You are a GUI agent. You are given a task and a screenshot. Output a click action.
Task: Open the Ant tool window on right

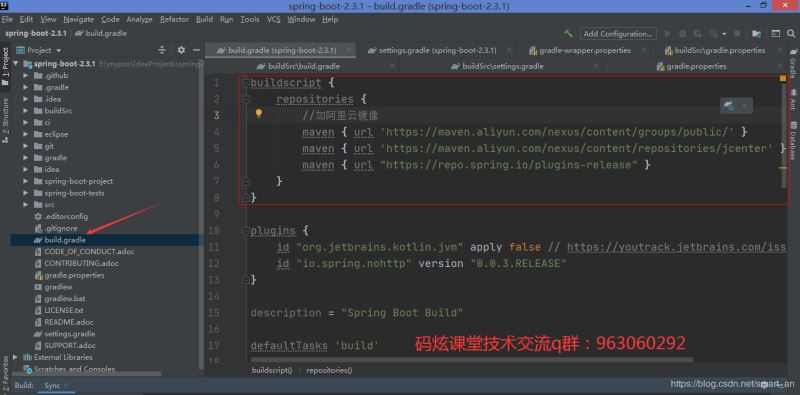point(793,100)
